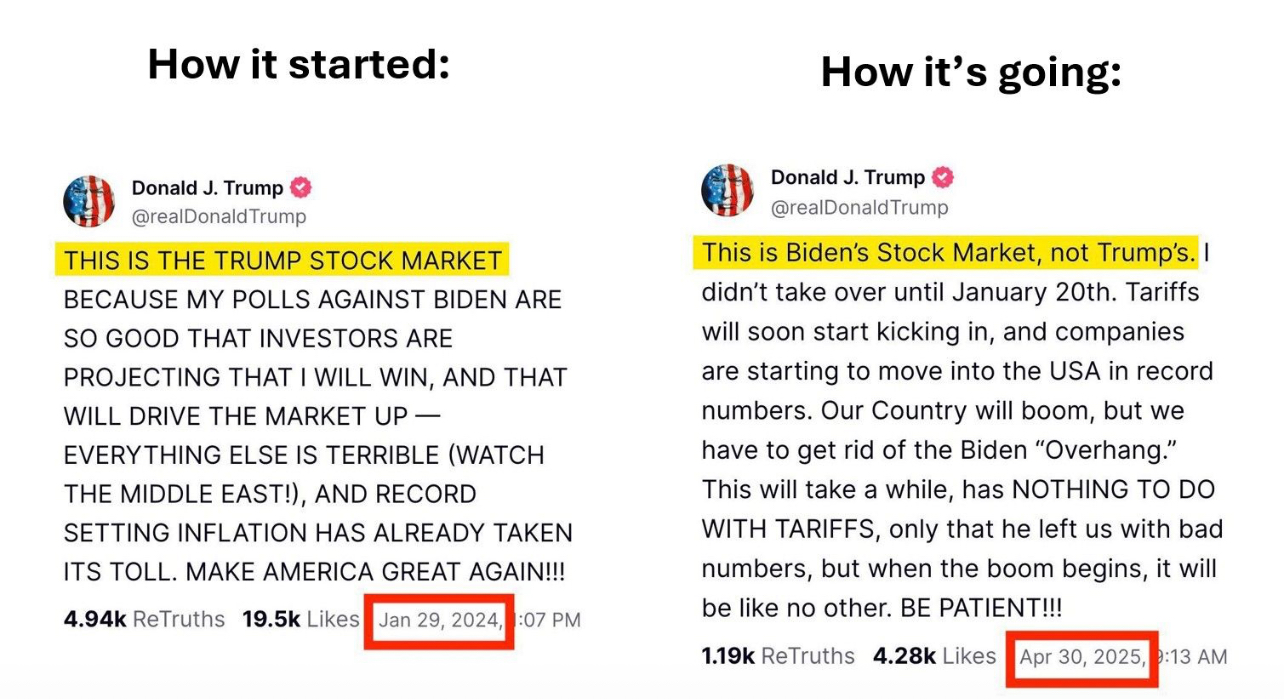Viewport: 1284px width, 699px height.
Task: Click the @realDonaldTrump handle under "How it's going"
Action: click(x=859, y=207)
